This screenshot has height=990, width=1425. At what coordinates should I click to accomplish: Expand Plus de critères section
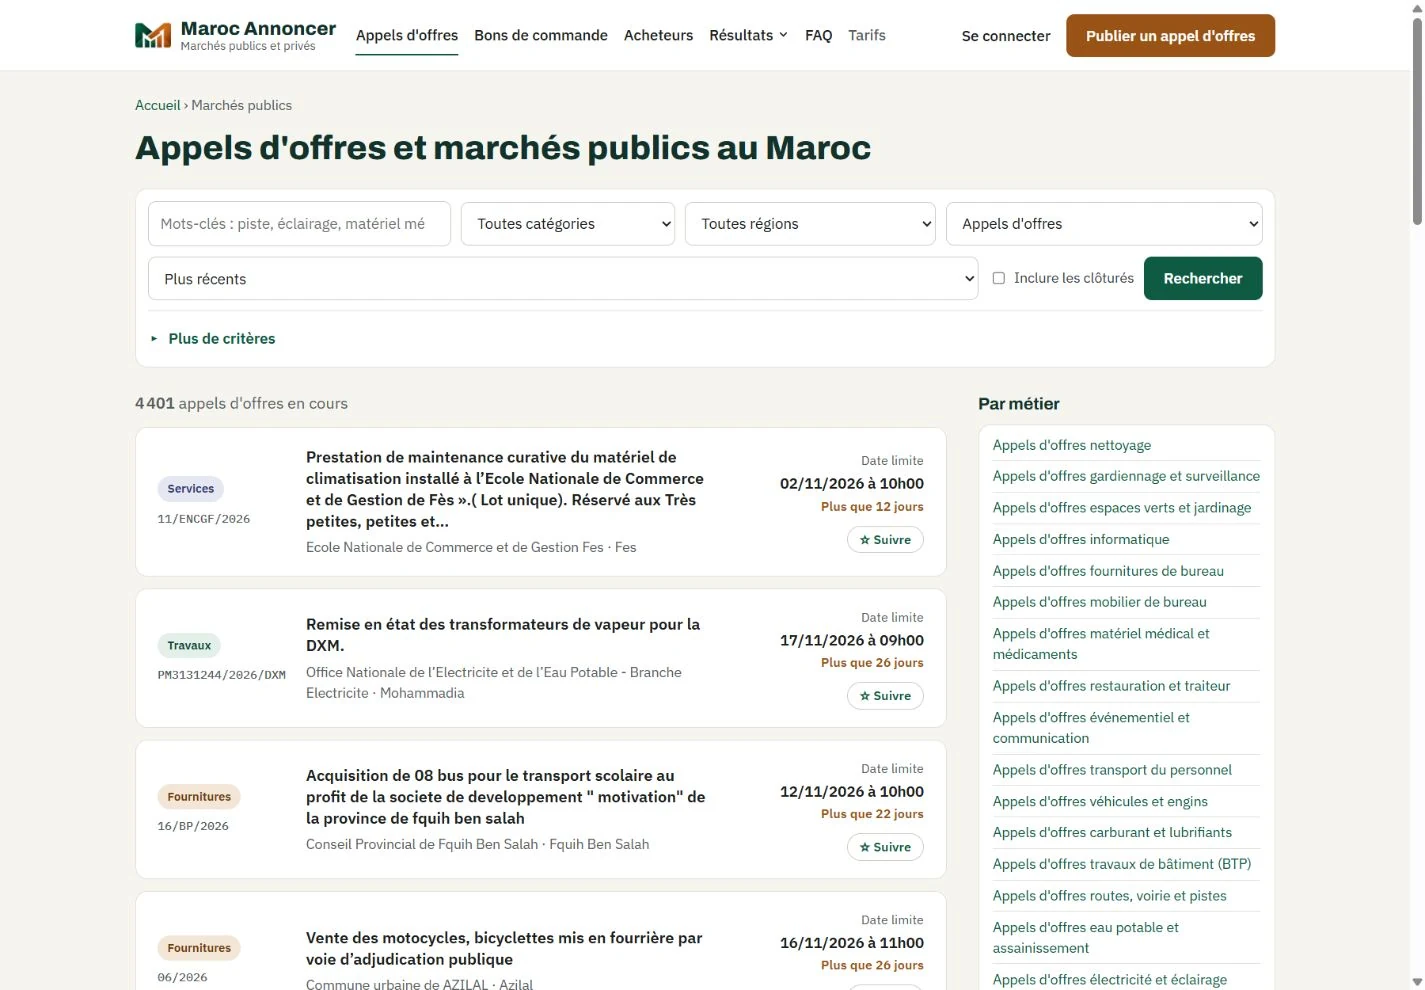click(x=213, y=339)
